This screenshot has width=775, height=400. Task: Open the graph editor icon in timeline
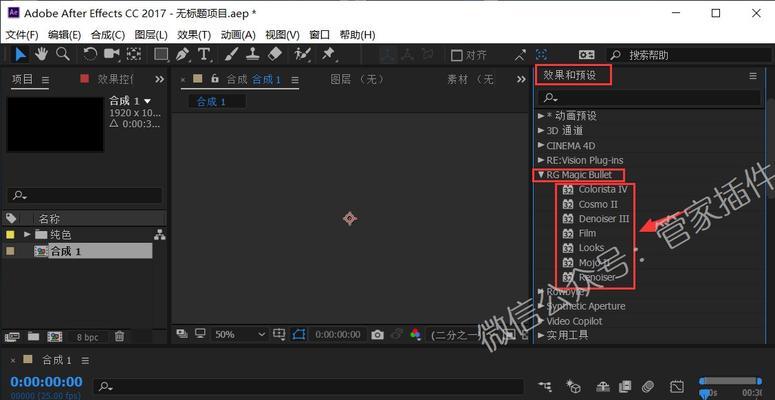tap(677, 386)
